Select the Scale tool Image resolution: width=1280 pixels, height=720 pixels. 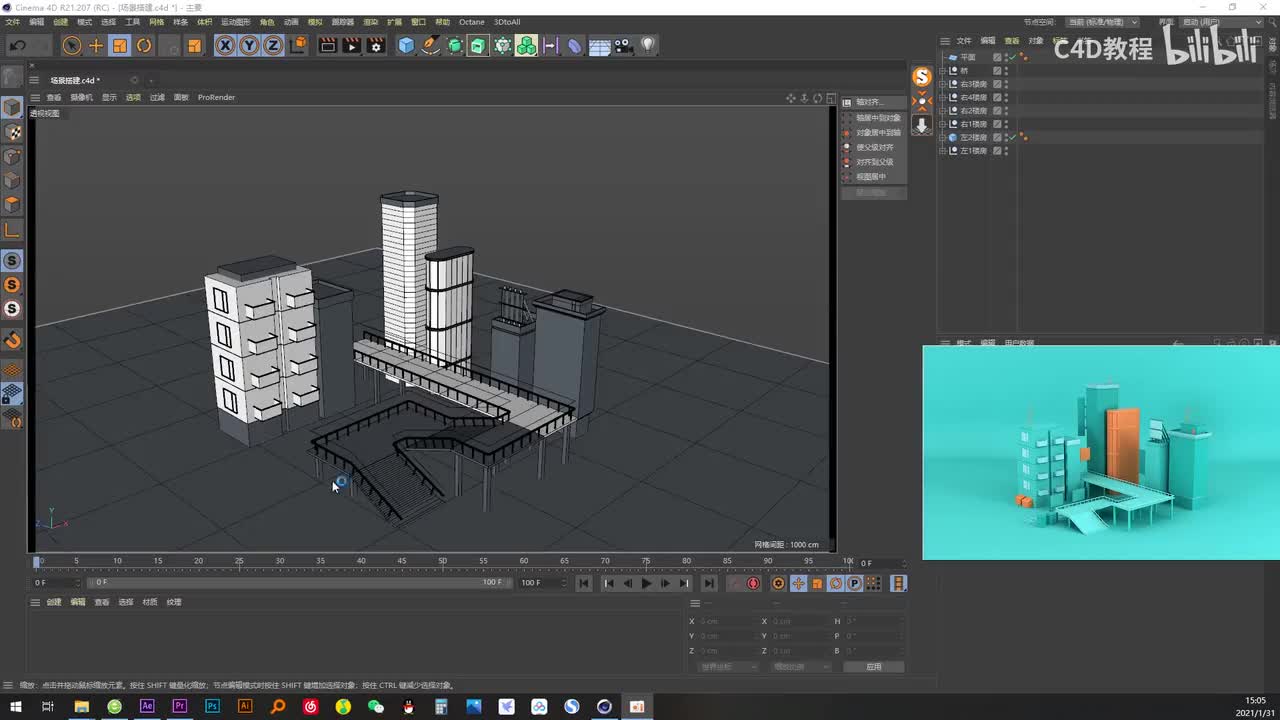pyautogui.click(x=120, y=45)
